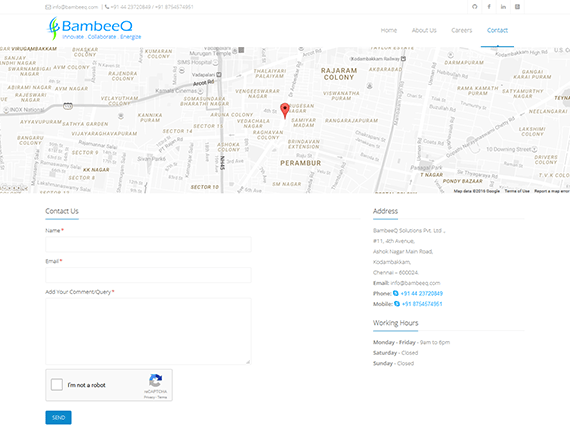
Task: Click the envelope icon beside info@bambeeq.com
Action: point(48,7)
